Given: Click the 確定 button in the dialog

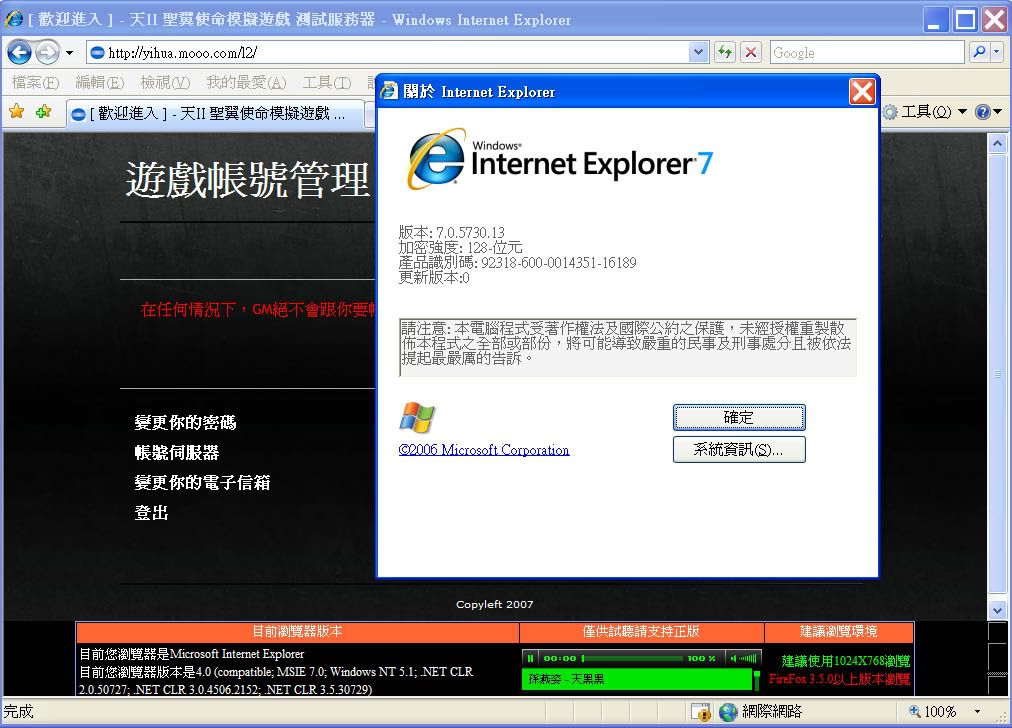Looking at the screenshot, I should point(739,418).
